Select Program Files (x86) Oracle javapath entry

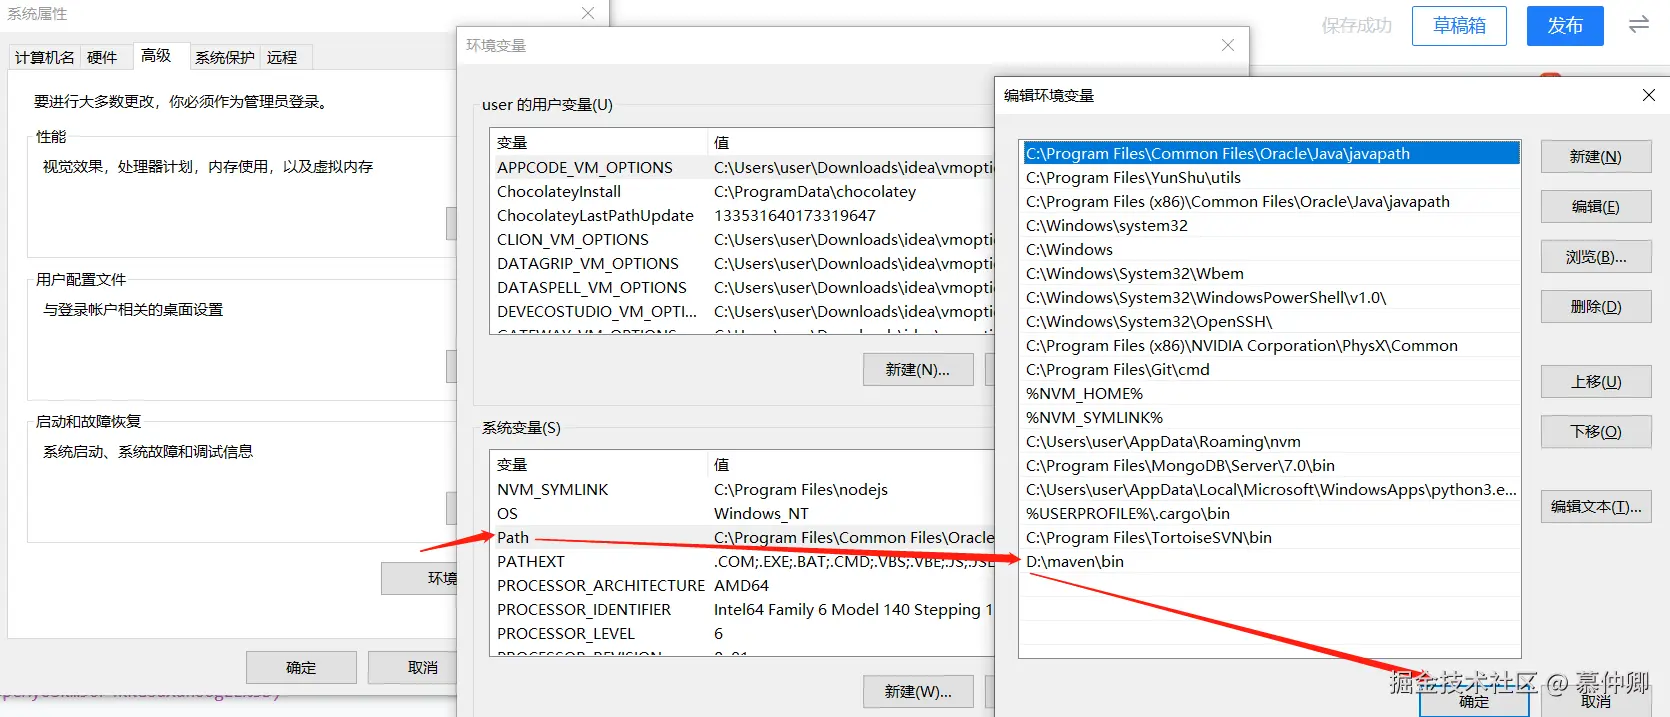(1270, 201)
